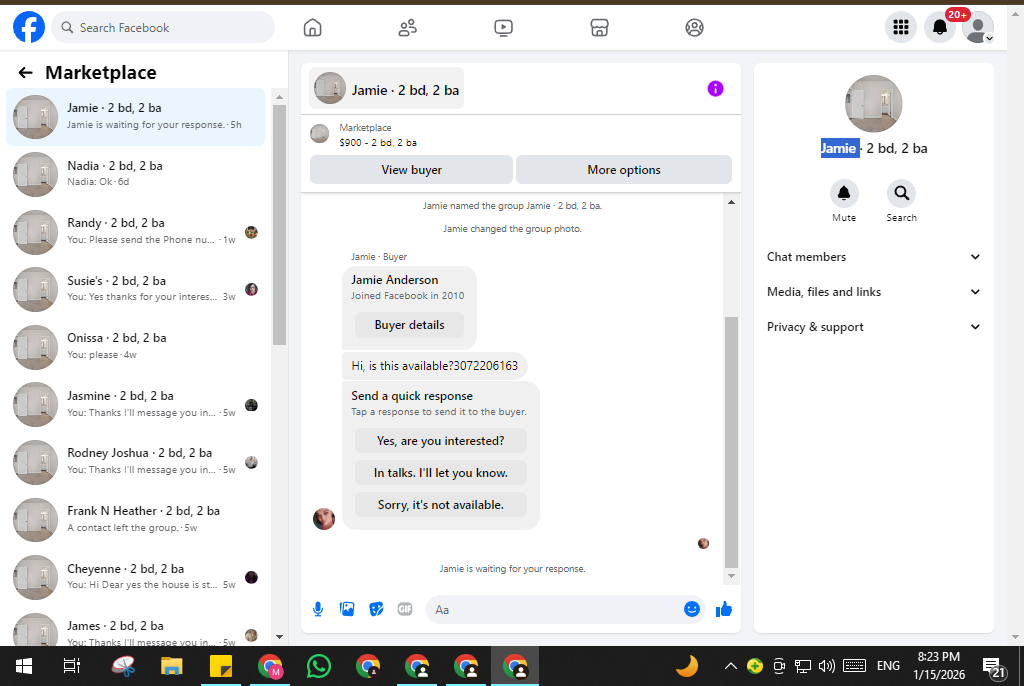Go to the Home feed icon

(313, 27)
